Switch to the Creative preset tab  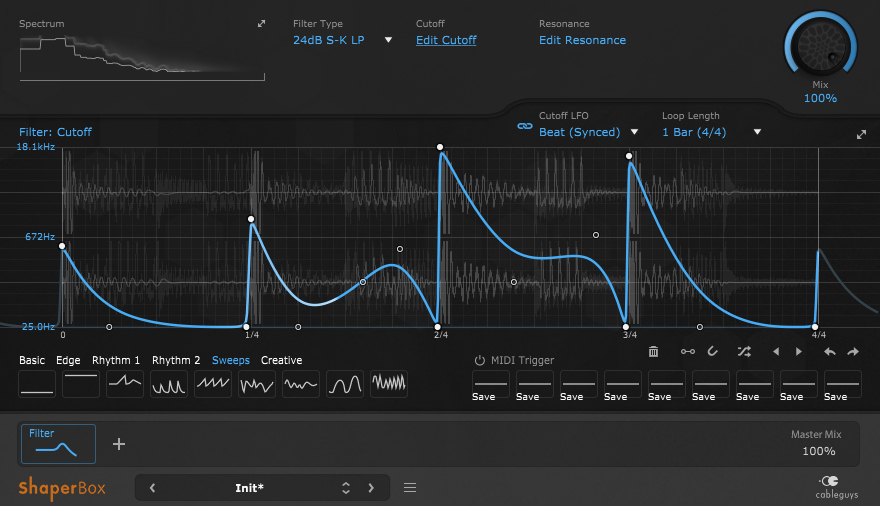(281, 360)
